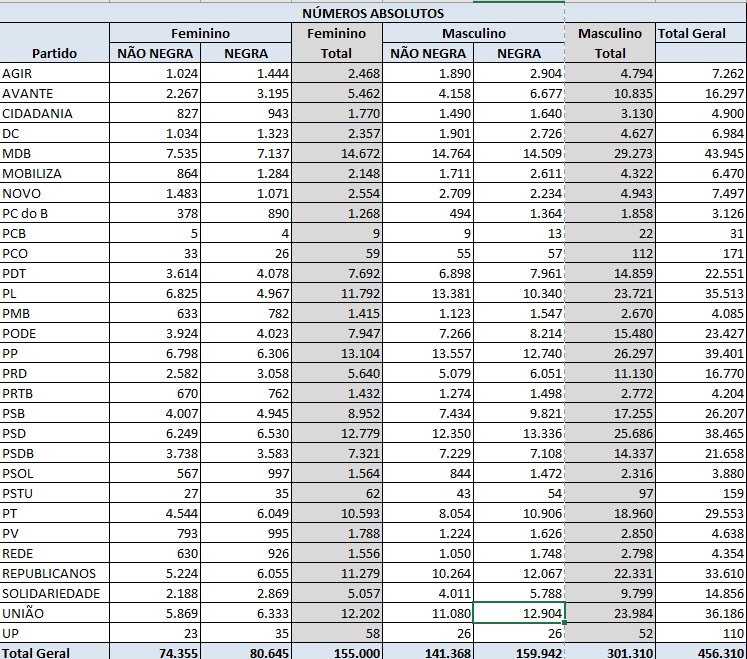Click PC do B party cell
Image resolution: width=747 pixels, height=659 pixels.
55,213
